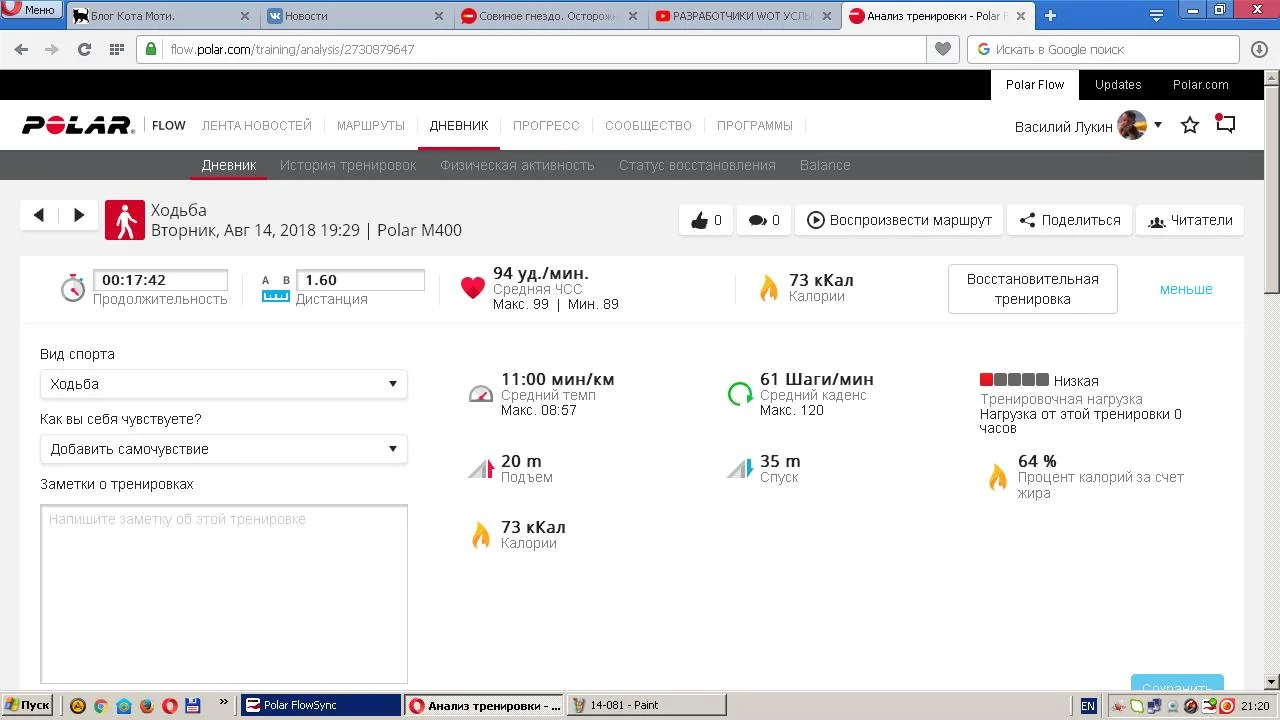1280x720 pixels.
Task: Open notifications flag icon in header
Action: (1225, 125)
